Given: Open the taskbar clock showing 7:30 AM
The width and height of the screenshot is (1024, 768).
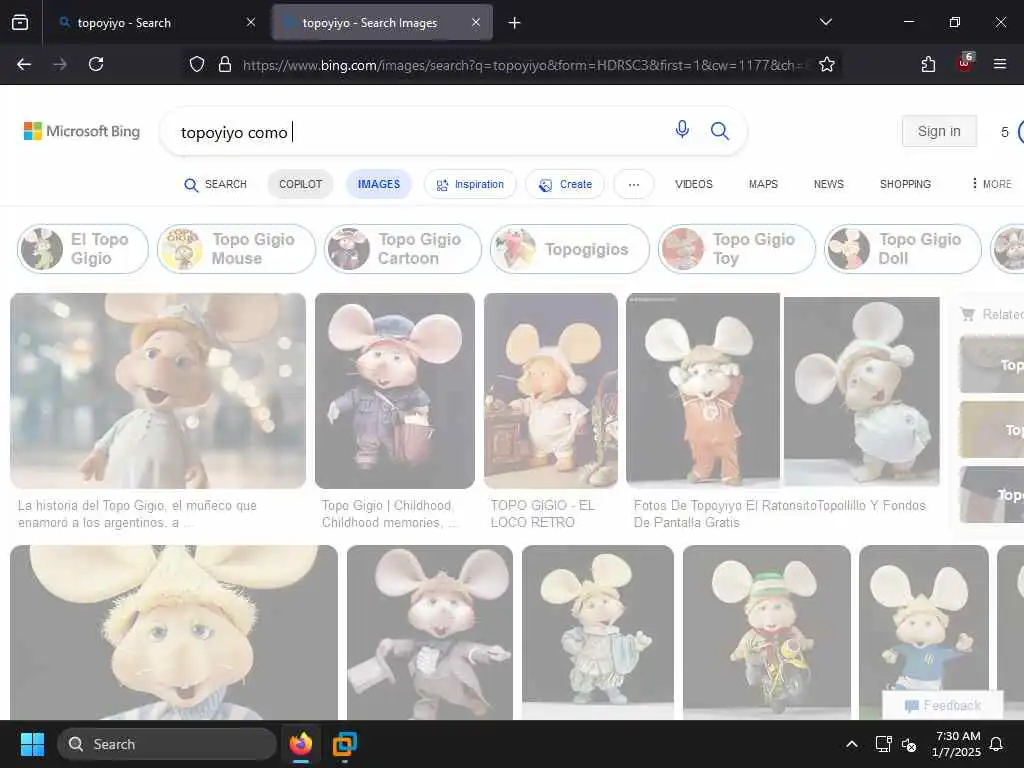Looking at the screenshot, I should (957, 744).
